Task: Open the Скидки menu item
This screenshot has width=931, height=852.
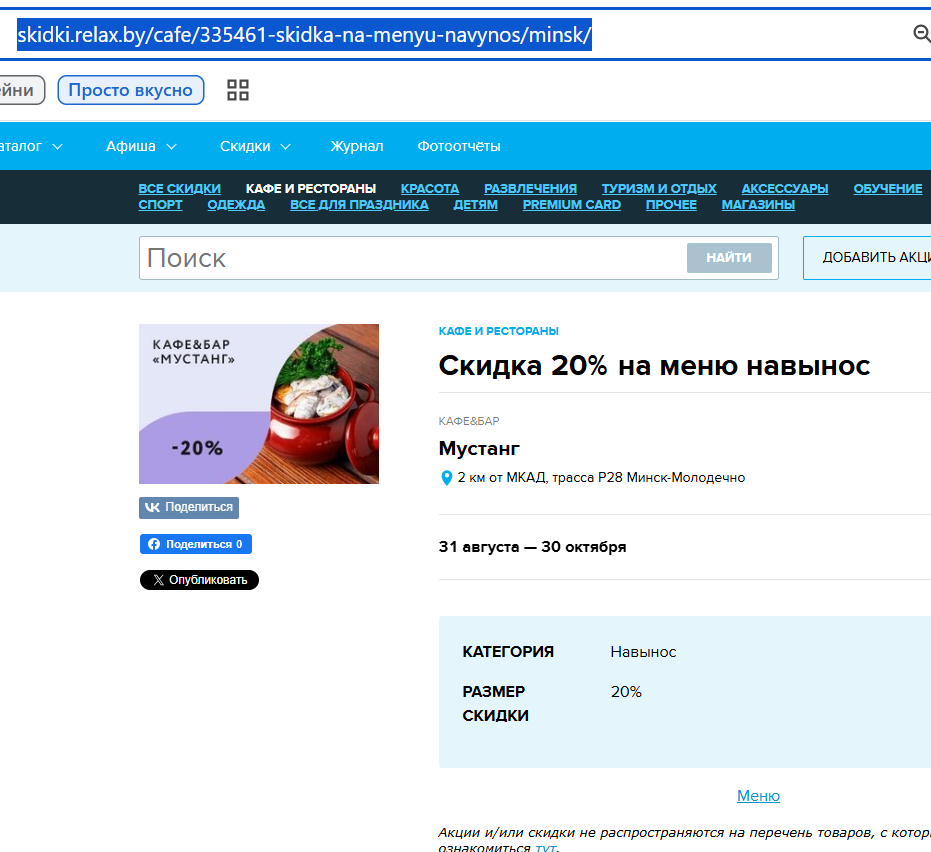Action: pyautogui.click(x=245, y=146)
